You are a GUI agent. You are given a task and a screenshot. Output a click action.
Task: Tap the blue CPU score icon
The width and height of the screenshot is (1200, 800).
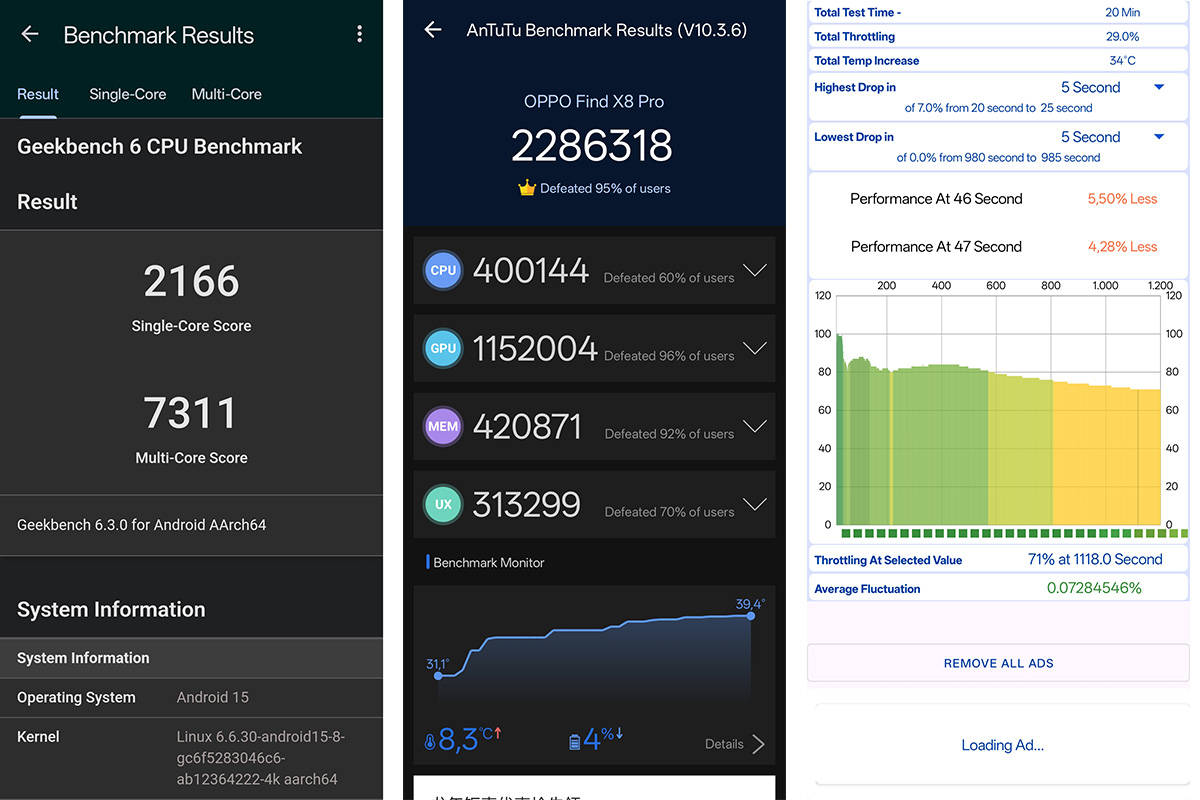[x=443, y=270]
